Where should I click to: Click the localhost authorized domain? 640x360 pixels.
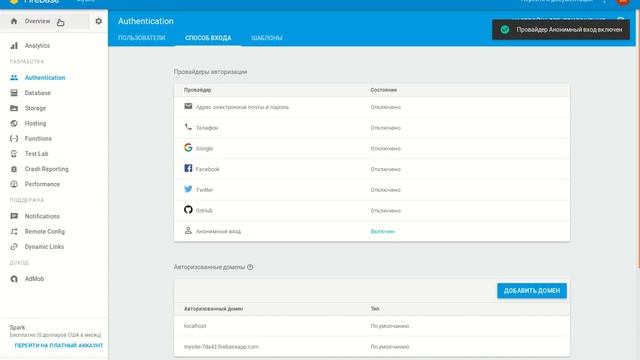coord(195,326)
